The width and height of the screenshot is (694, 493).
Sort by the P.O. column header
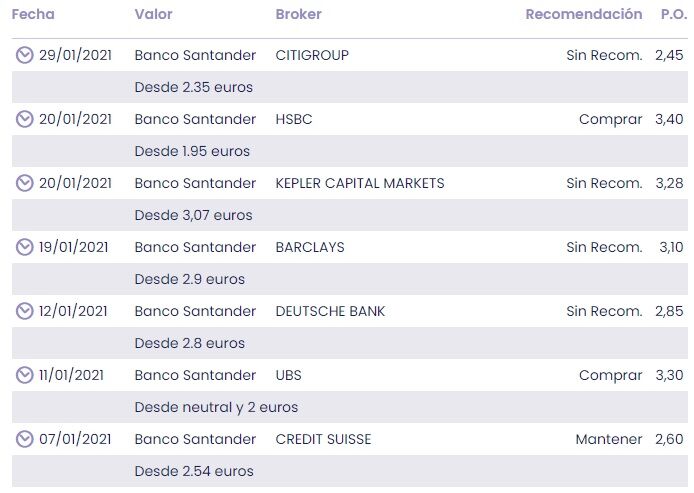click(x=673, y=14)
